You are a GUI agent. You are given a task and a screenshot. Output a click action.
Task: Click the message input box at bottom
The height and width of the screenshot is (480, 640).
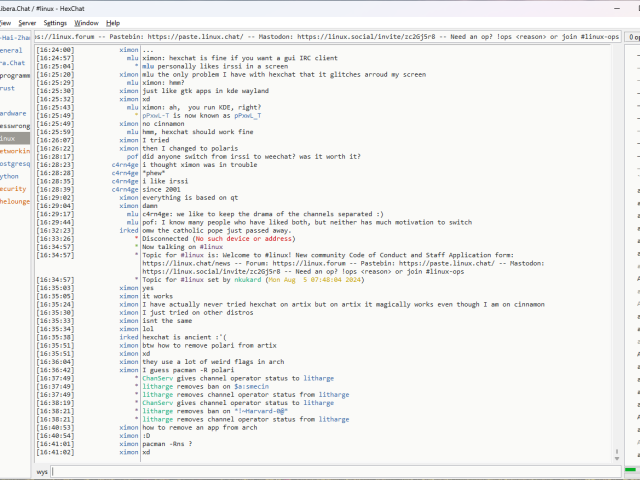pyautogui.click(x=330, y=470)
